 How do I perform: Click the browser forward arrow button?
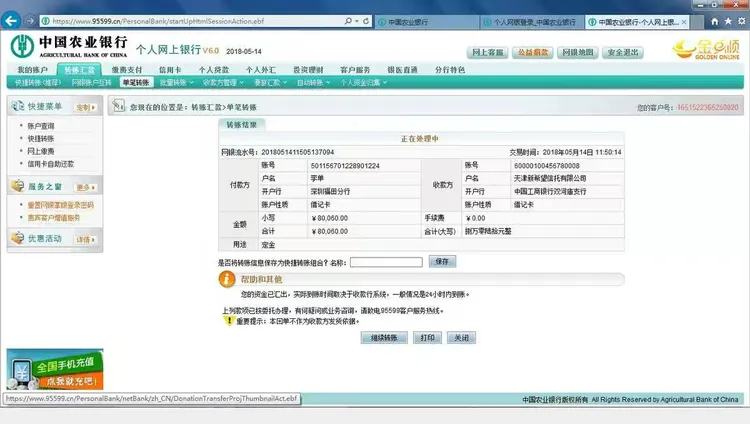tap(30, 21)
